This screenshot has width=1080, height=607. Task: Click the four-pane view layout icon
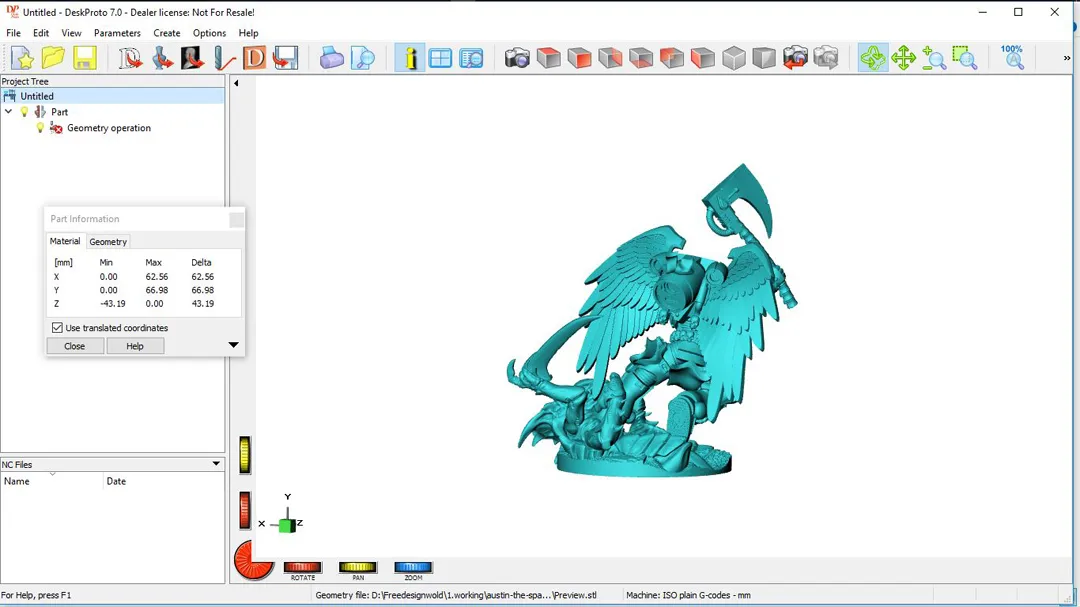440,58
